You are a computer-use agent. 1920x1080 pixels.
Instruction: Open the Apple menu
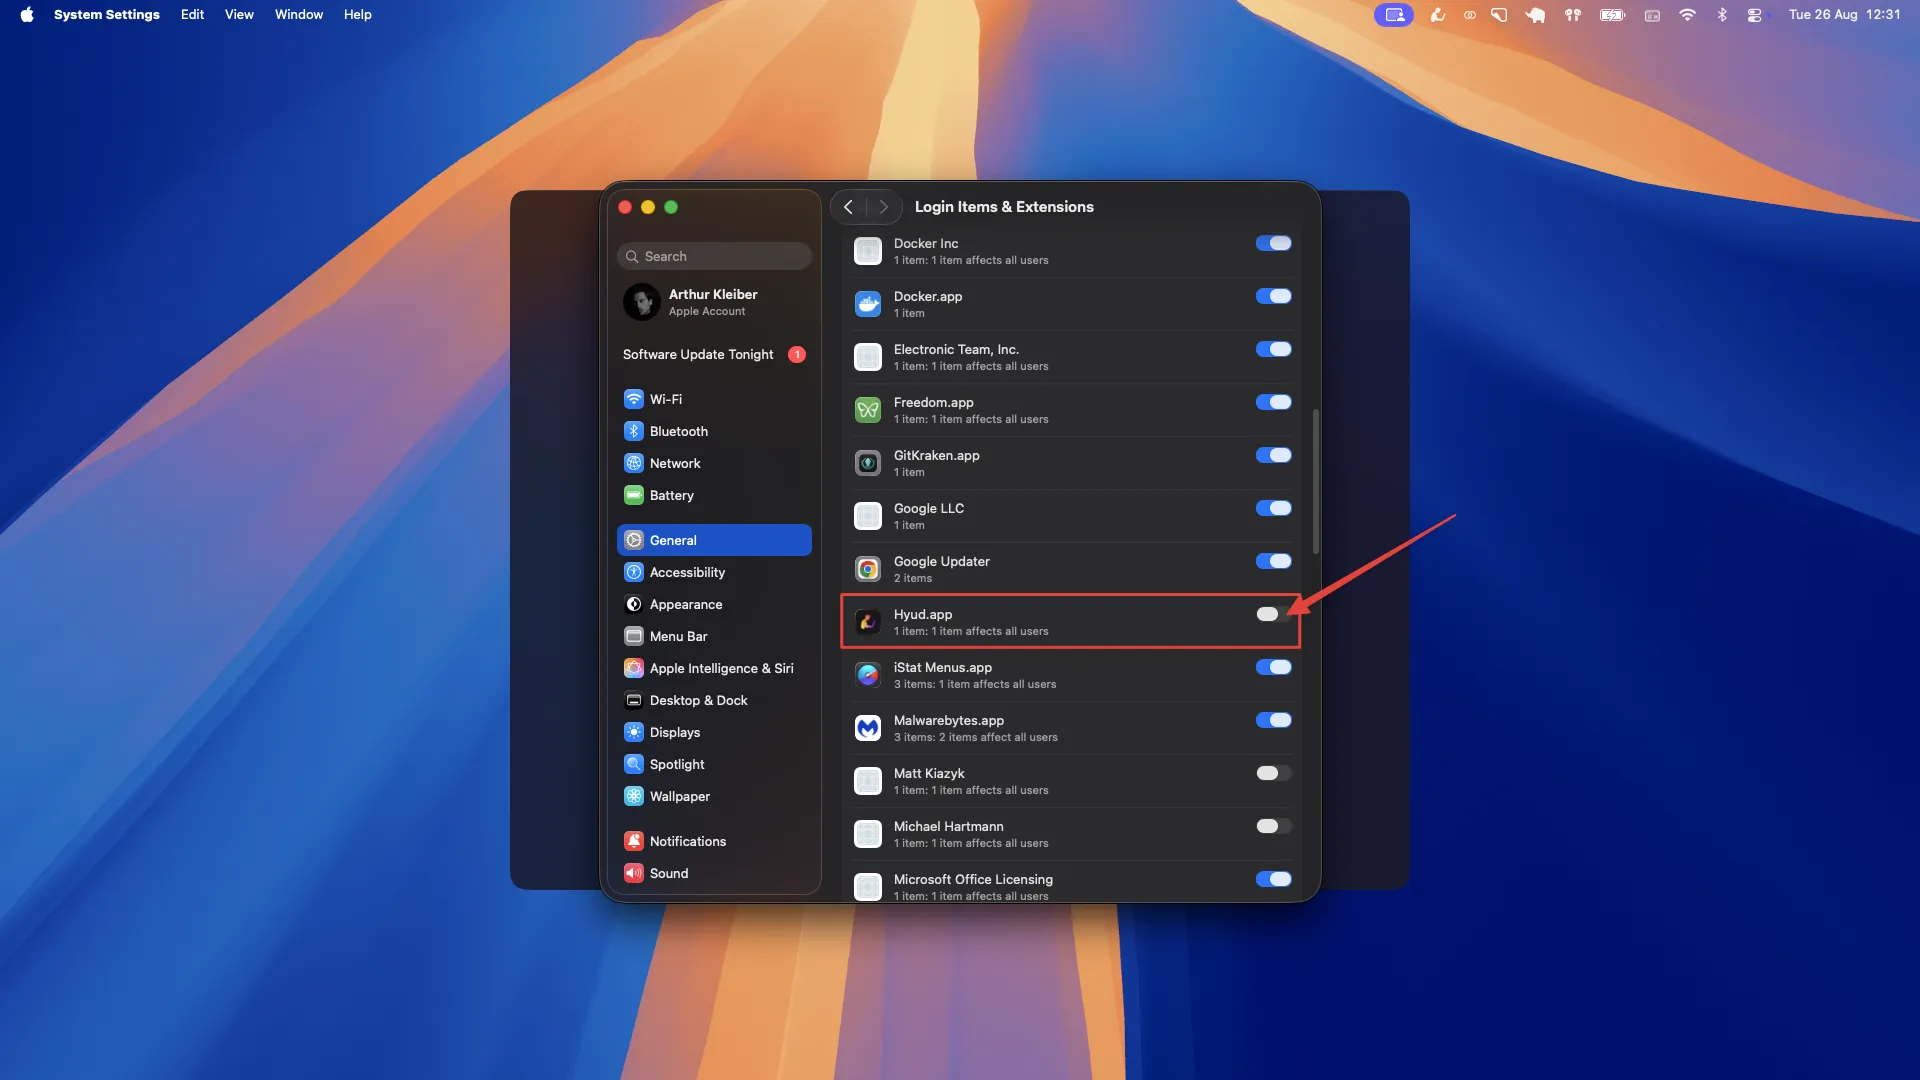pyautogui.click(x=27, y=14)
